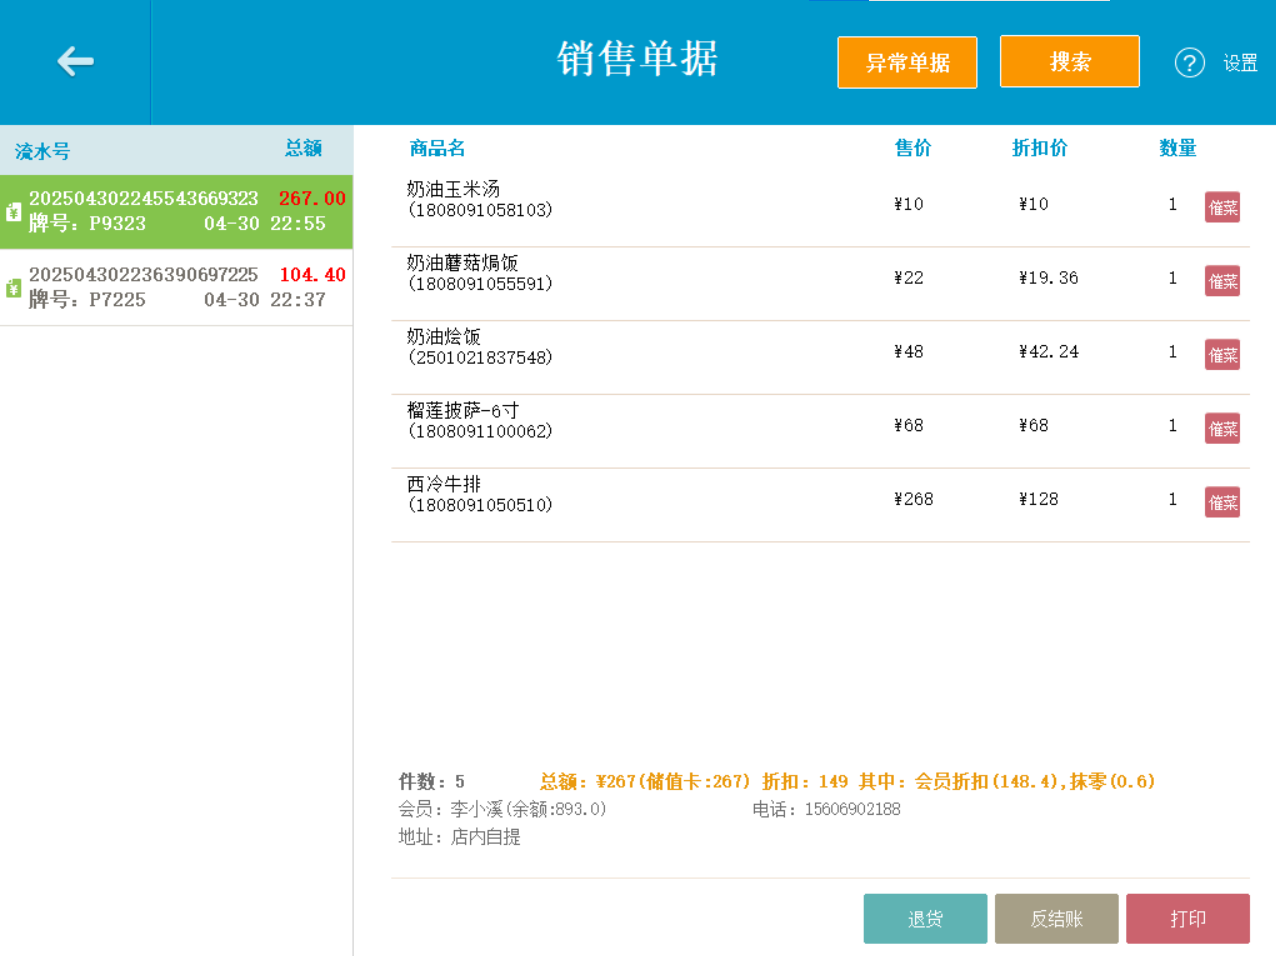Open 设置 settings
The height and width of the screenshot is (956, 1276).
coord(1240,63)
